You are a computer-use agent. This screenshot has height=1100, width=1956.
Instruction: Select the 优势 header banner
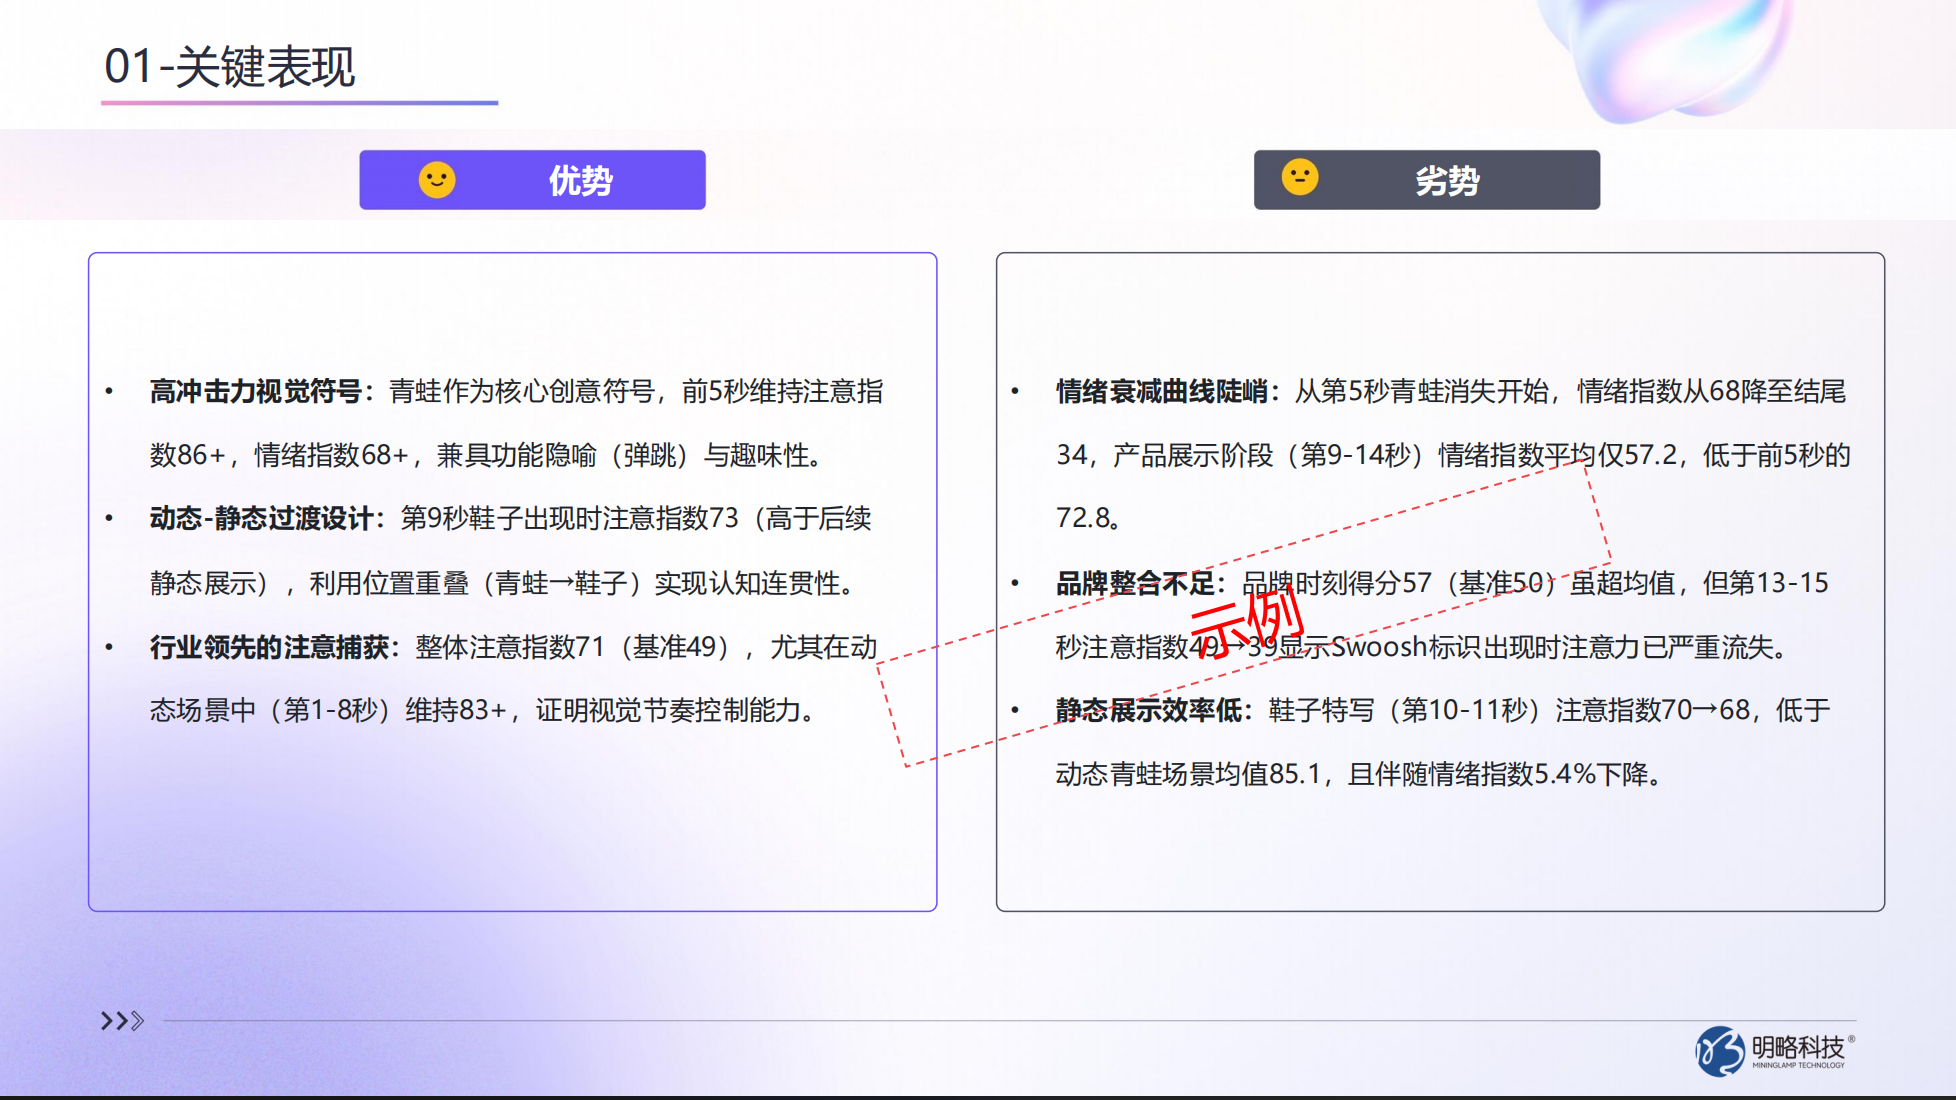pos(532,180)
